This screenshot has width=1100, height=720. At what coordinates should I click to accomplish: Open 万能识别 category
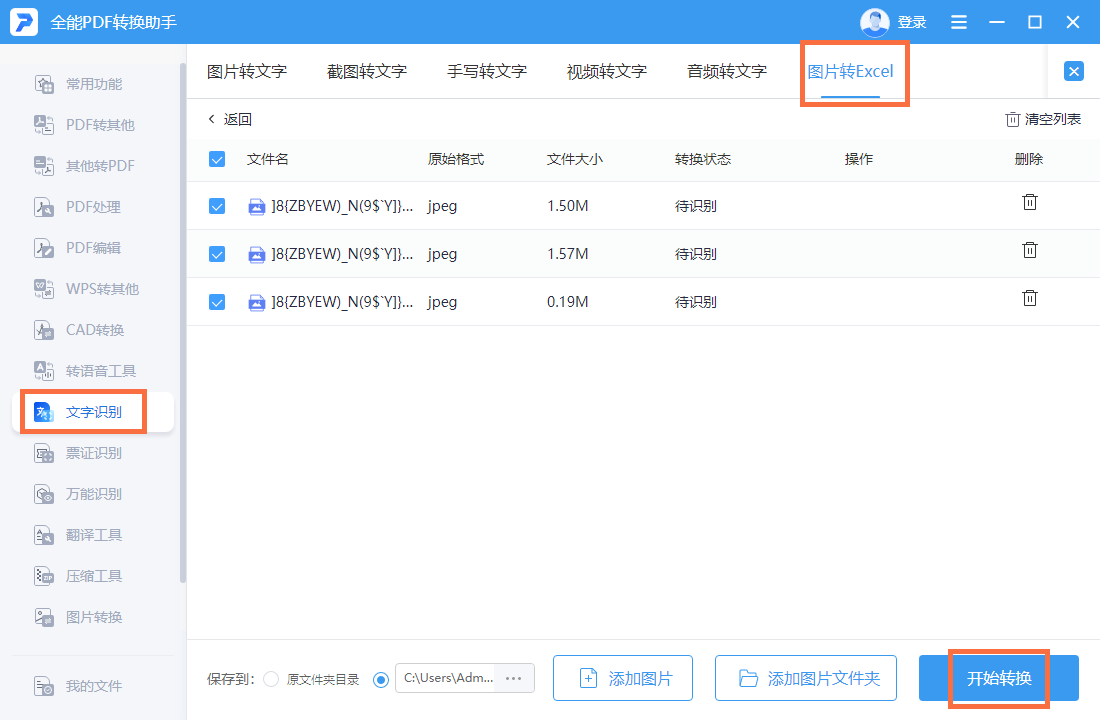tap(78, 494)
